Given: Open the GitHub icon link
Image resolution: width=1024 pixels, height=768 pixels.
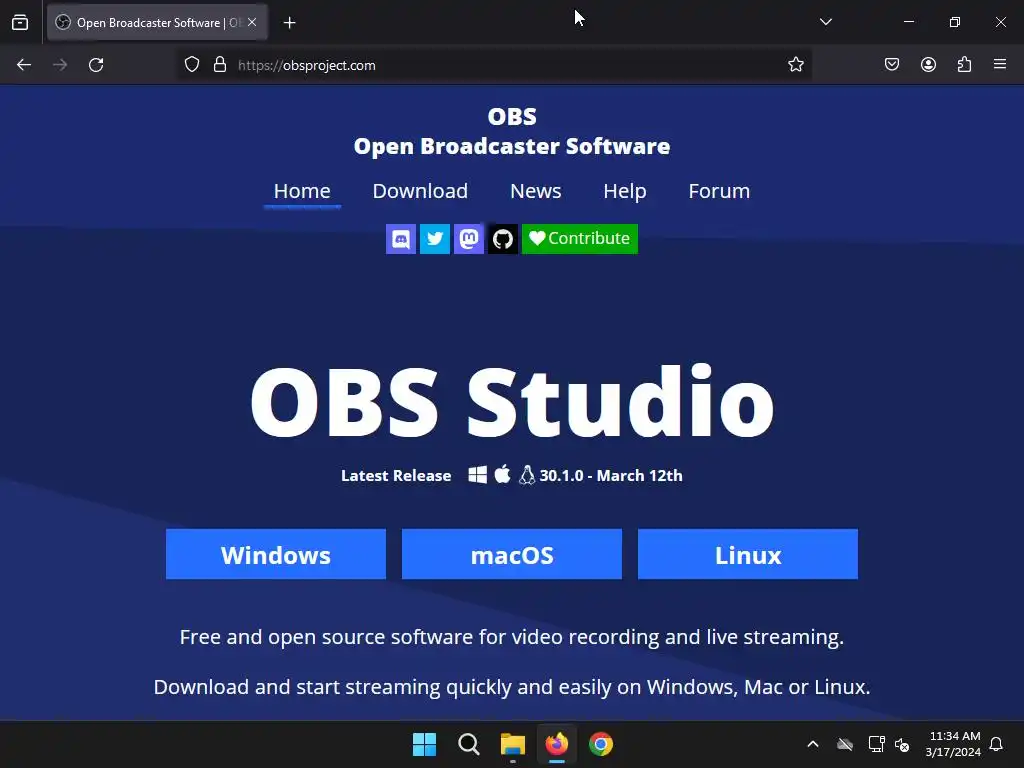Looking at the screenshot, I should tap(502, 239).
